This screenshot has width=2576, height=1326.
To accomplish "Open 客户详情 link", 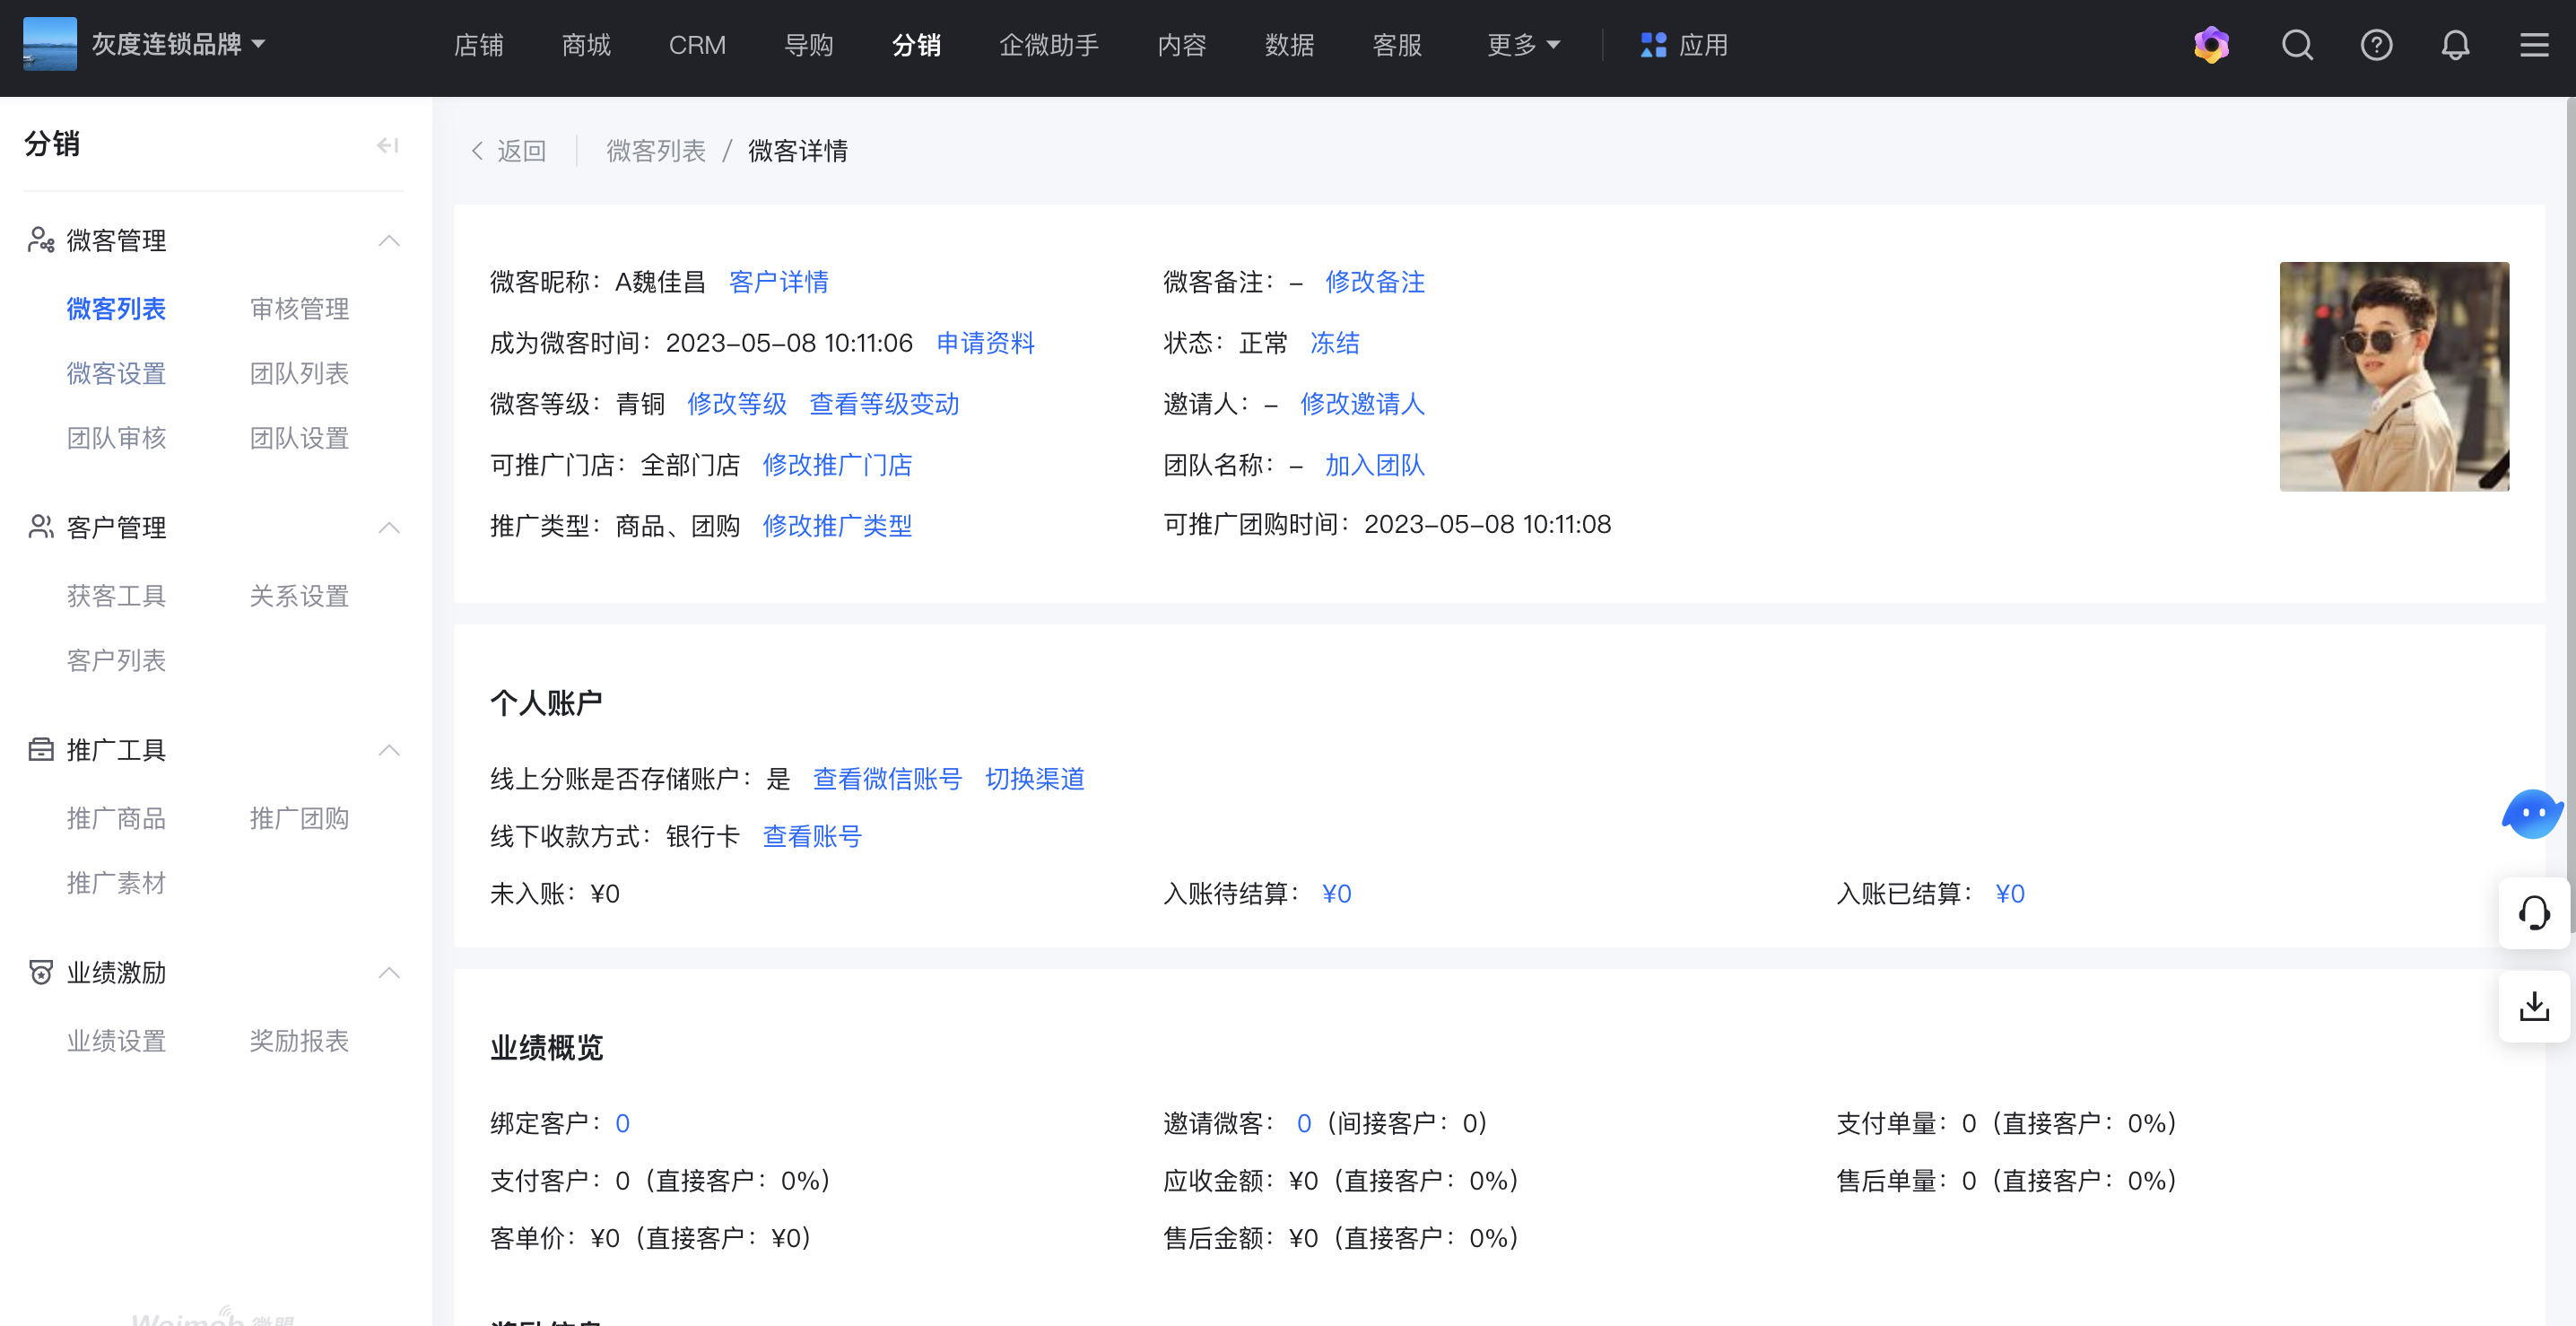I will (779, 282).
